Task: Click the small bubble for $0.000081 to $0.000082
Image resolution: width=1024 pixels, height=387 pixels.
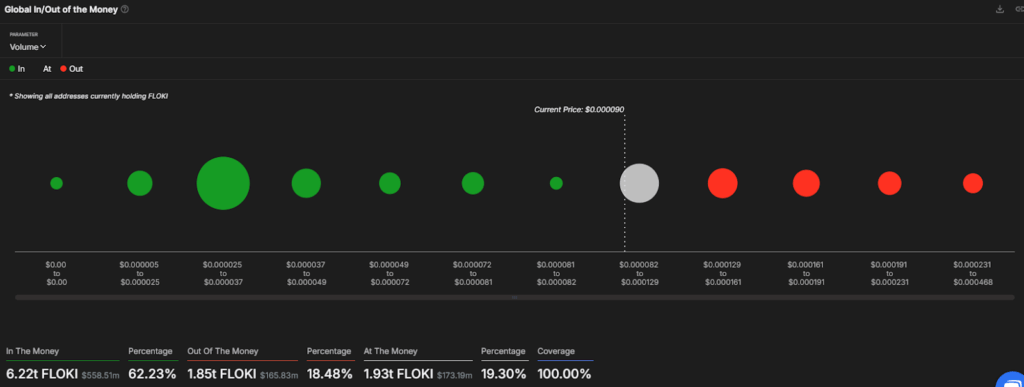Action: 556,183
